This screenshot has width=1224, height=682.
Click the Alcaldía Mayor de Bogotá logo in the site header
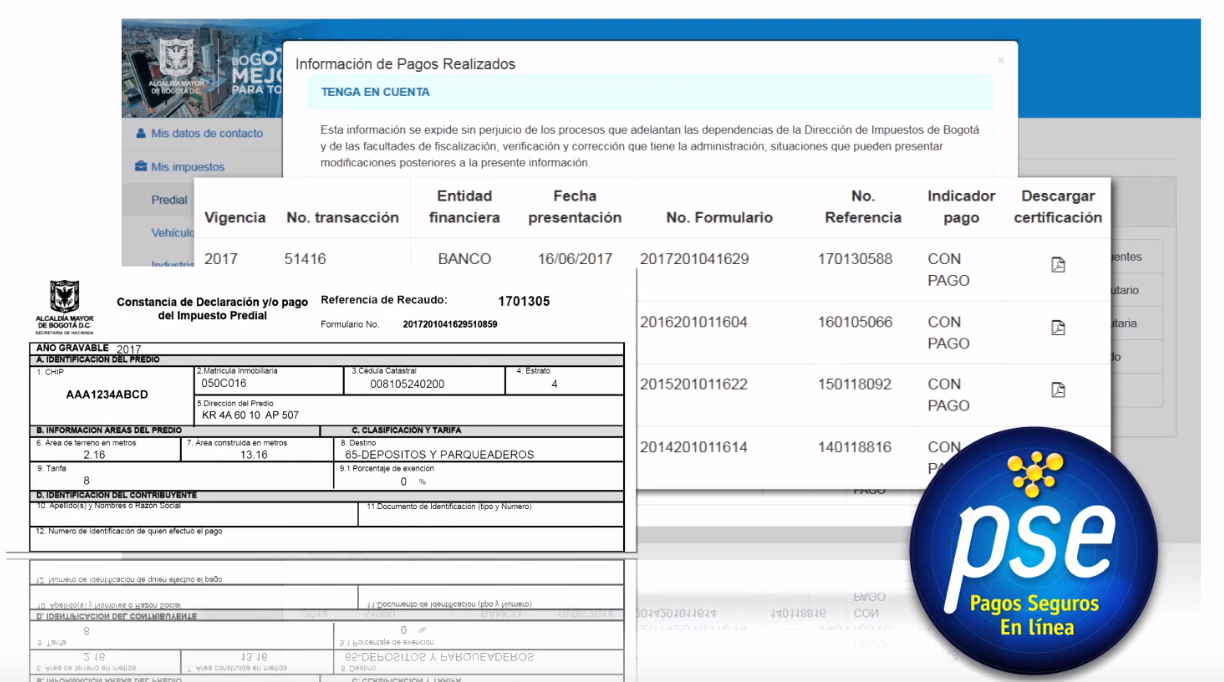pos(176,66)
